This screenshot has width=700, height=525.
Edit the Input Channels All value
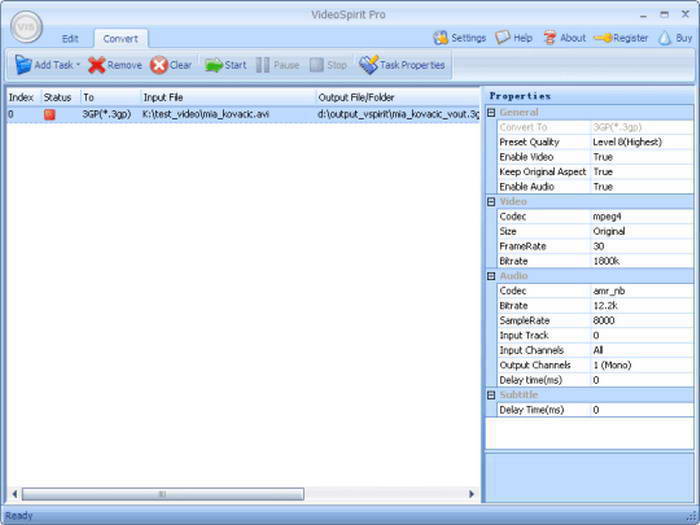pos(642,350)
